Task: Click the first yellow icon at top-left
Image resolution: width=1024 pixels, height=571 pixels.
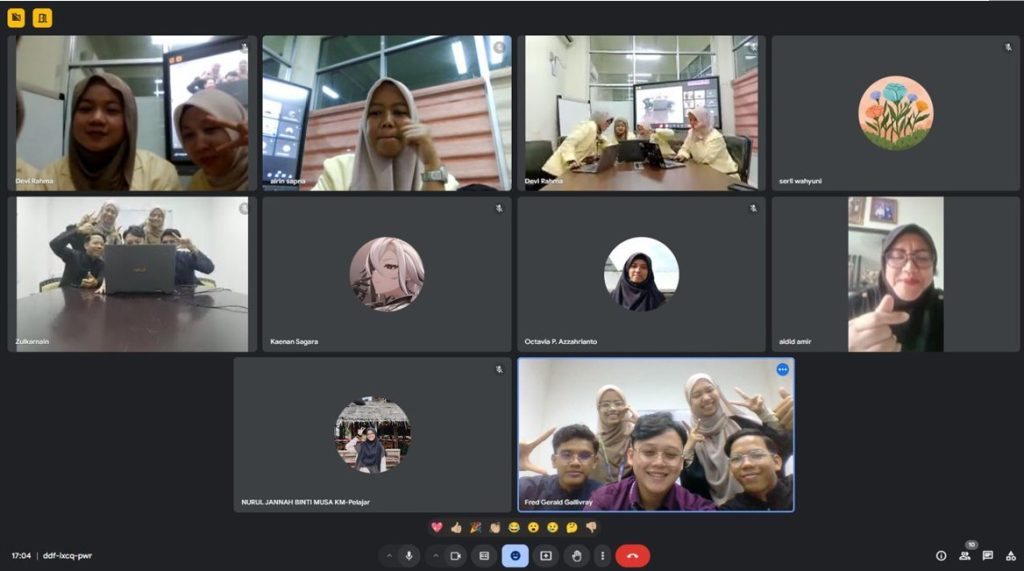Action: 16,17
